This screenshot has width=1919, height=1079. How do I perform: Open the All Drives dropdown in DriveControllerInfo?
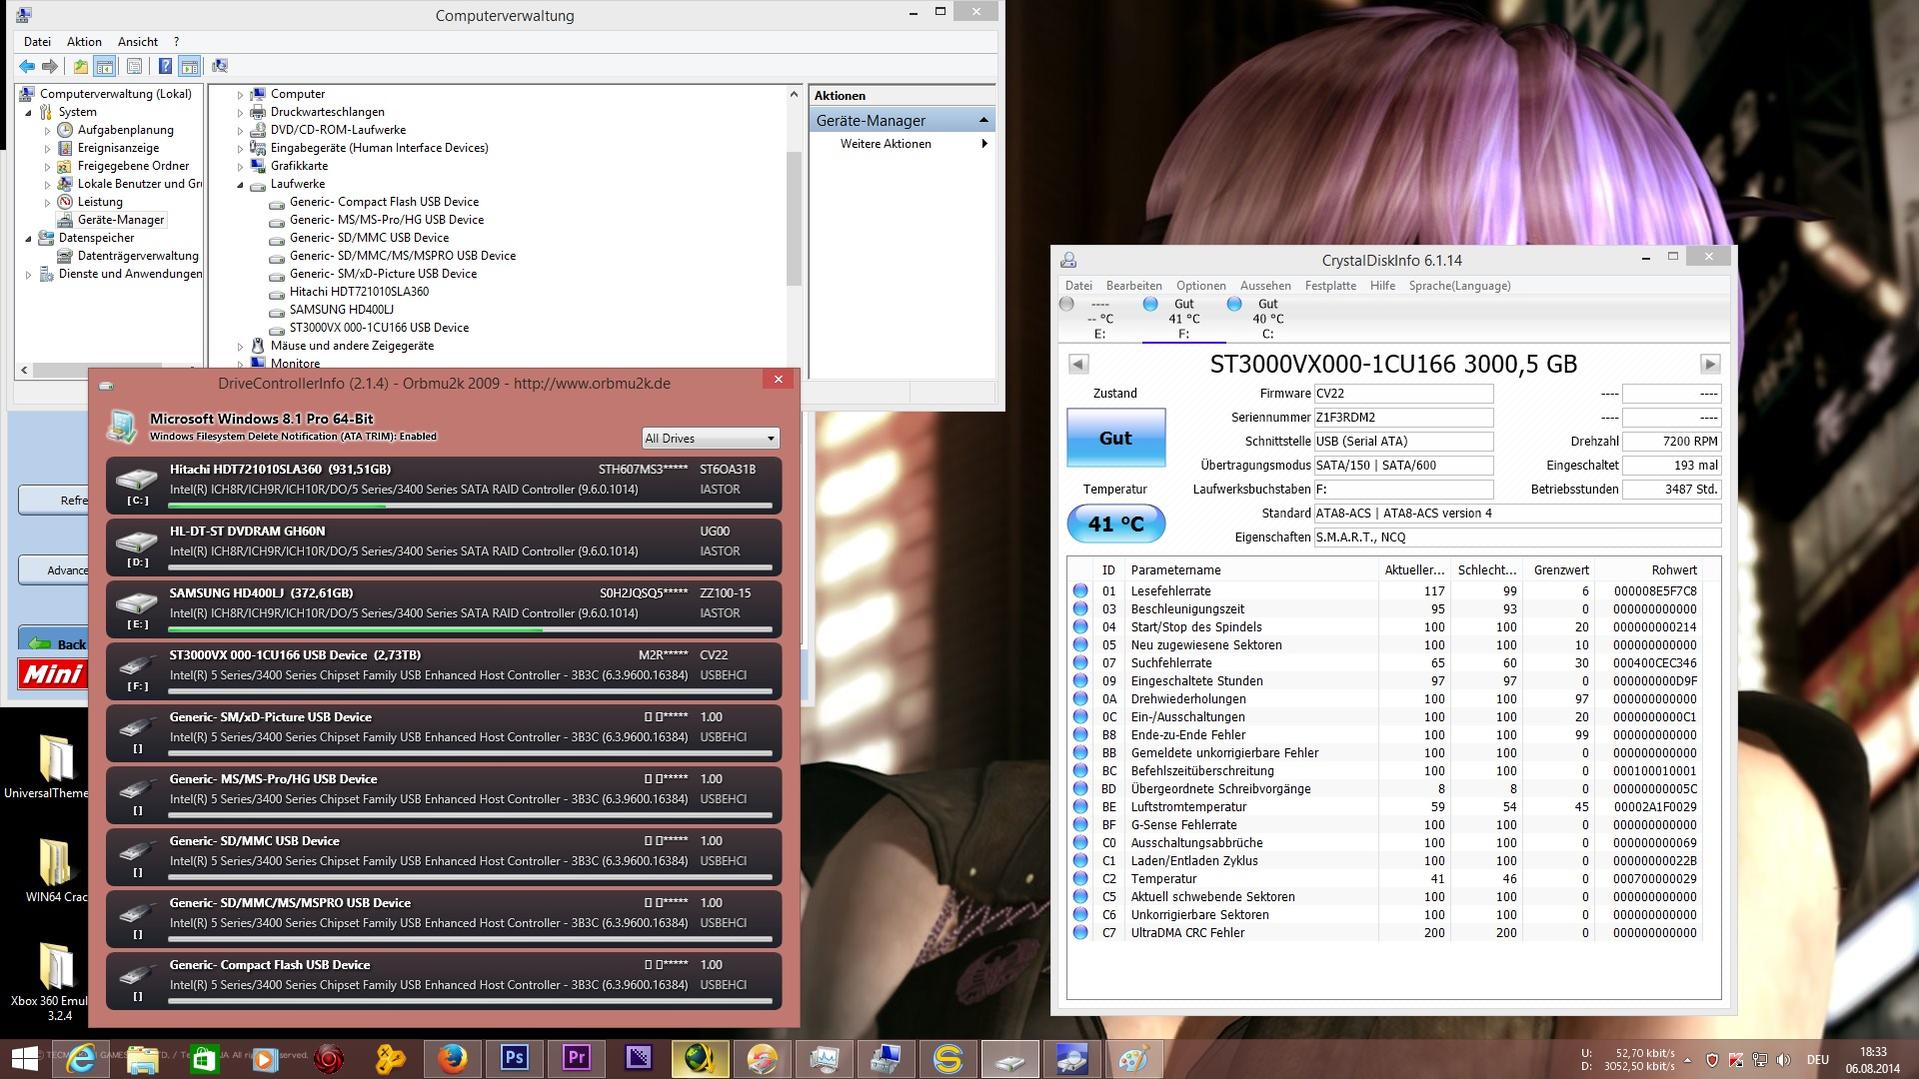710,438
